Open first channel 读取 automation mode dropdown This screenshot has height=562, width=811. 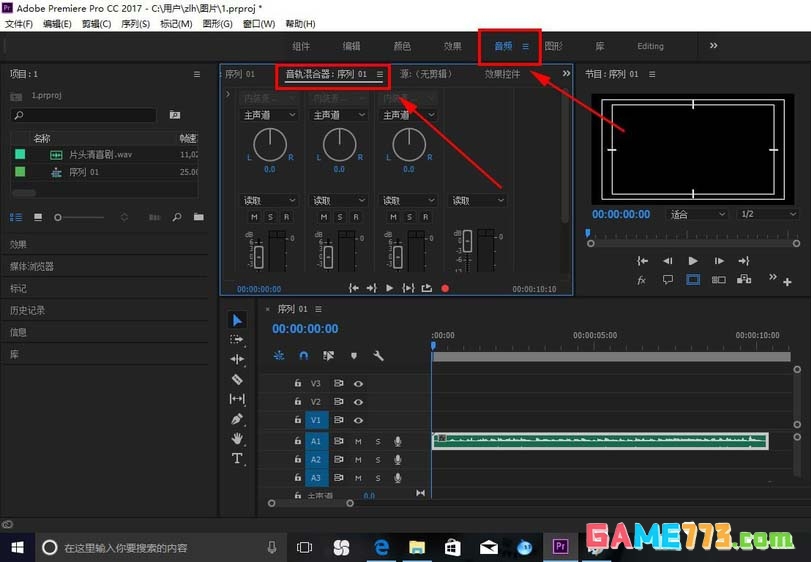[x=269, y=200]
